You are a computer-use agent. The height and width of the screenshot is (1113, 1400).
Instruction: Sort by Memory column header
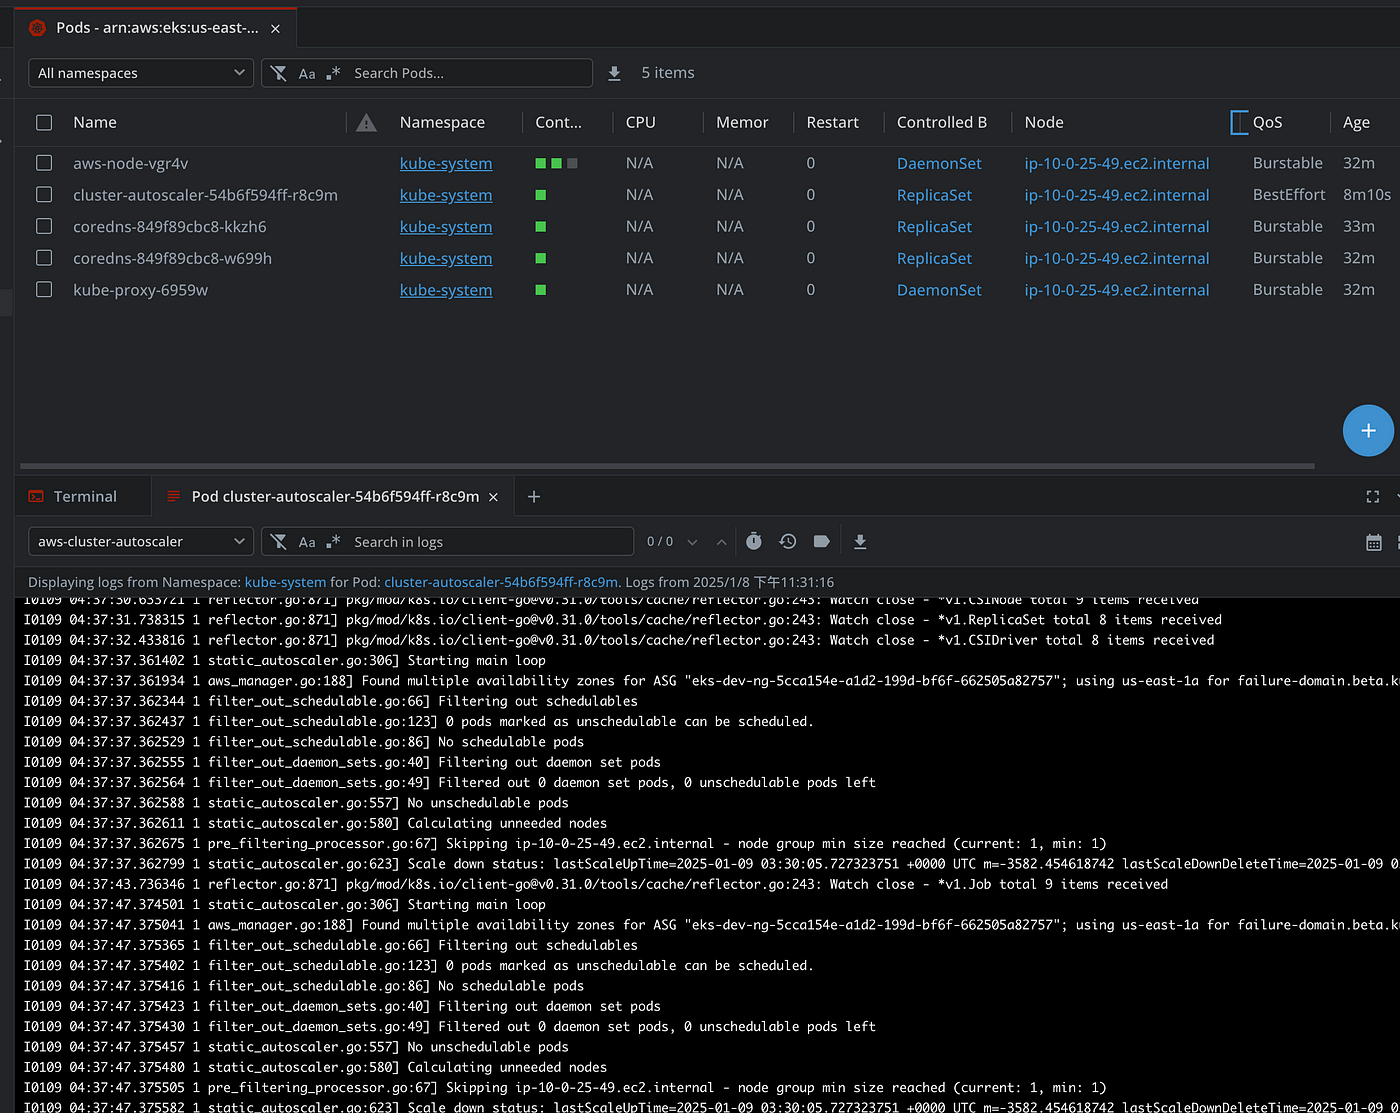click(x=742, y=122)
